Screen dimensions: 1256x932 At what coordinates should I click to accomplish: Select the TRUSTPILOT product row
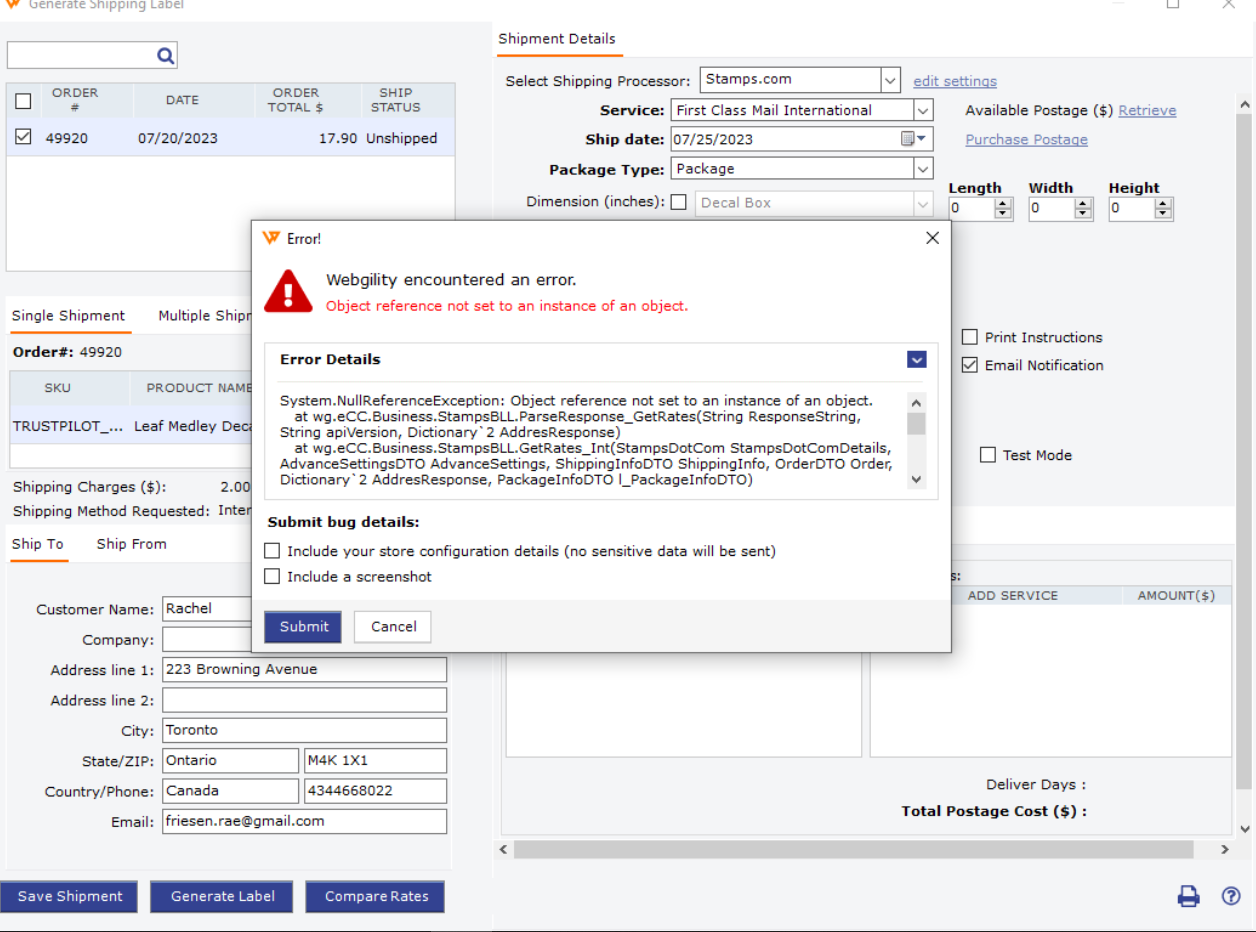[x=130, y=426]
